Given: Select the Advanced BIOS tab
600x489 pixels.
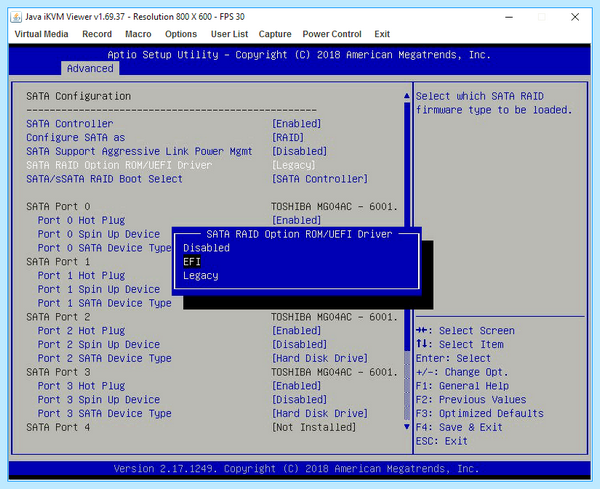Looking at the screenshot, I should tap(90, 68).
